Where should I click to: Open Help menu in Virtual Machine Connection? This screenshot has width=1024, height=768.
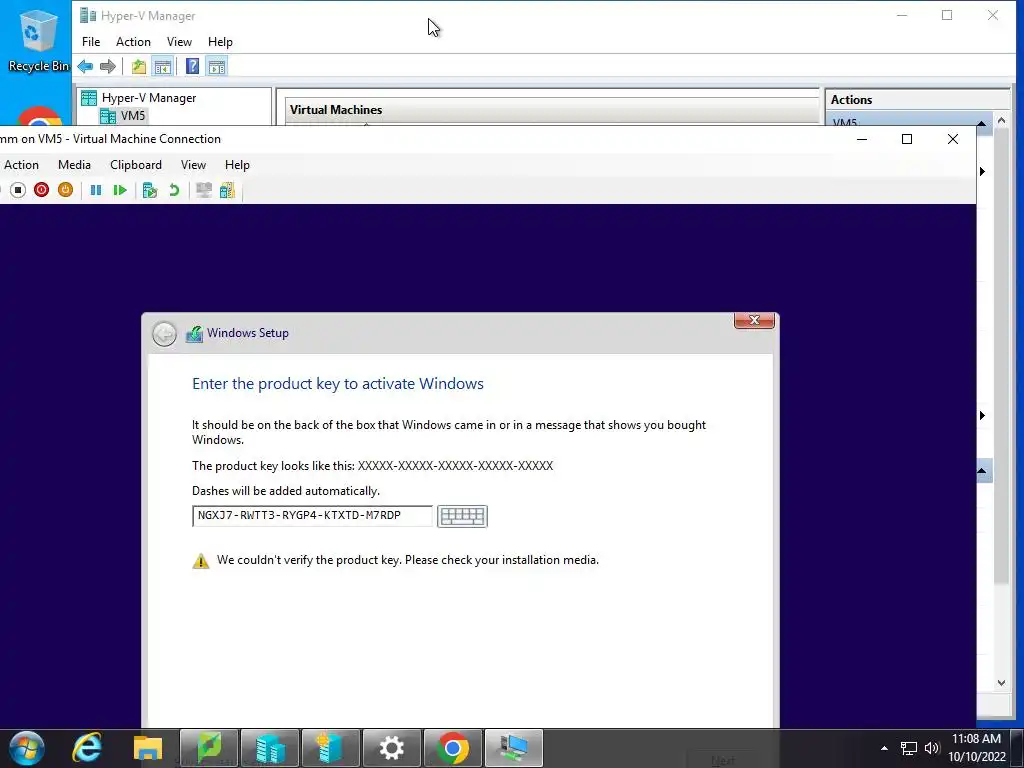[237, 165]
